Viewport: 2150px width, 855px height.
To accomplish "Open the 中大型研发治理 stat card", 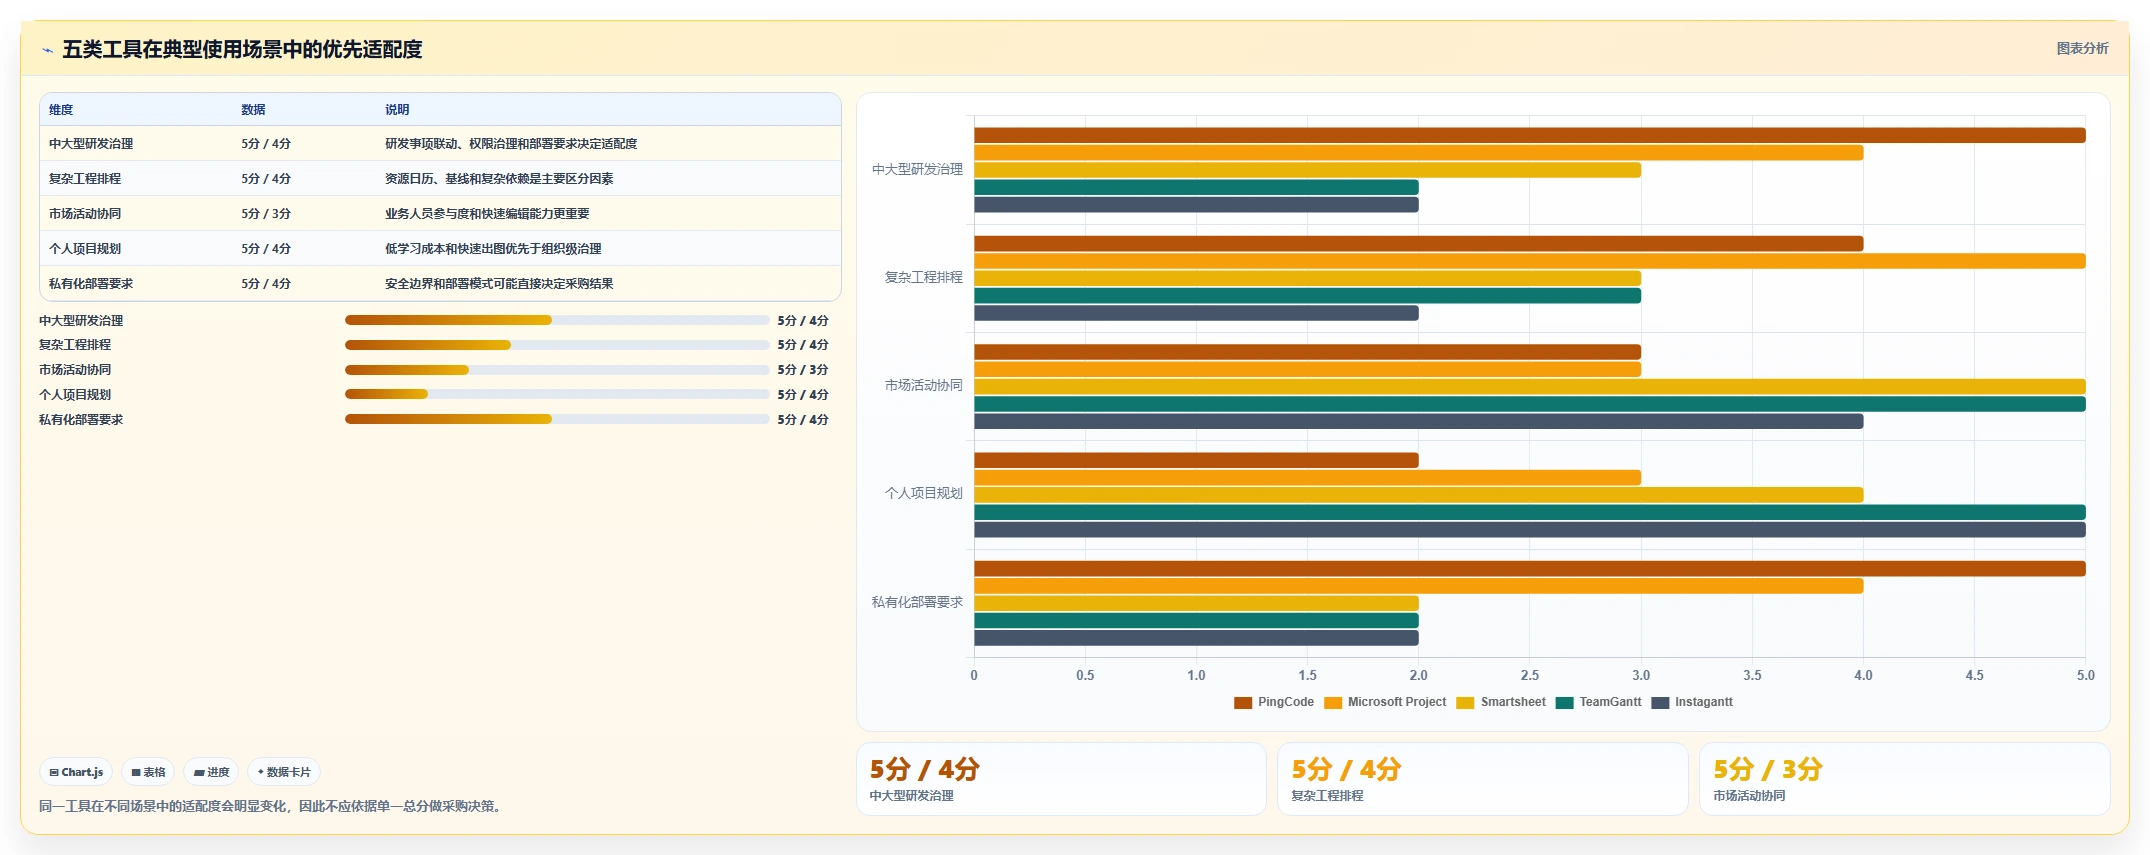I will tap(1061, 779).
